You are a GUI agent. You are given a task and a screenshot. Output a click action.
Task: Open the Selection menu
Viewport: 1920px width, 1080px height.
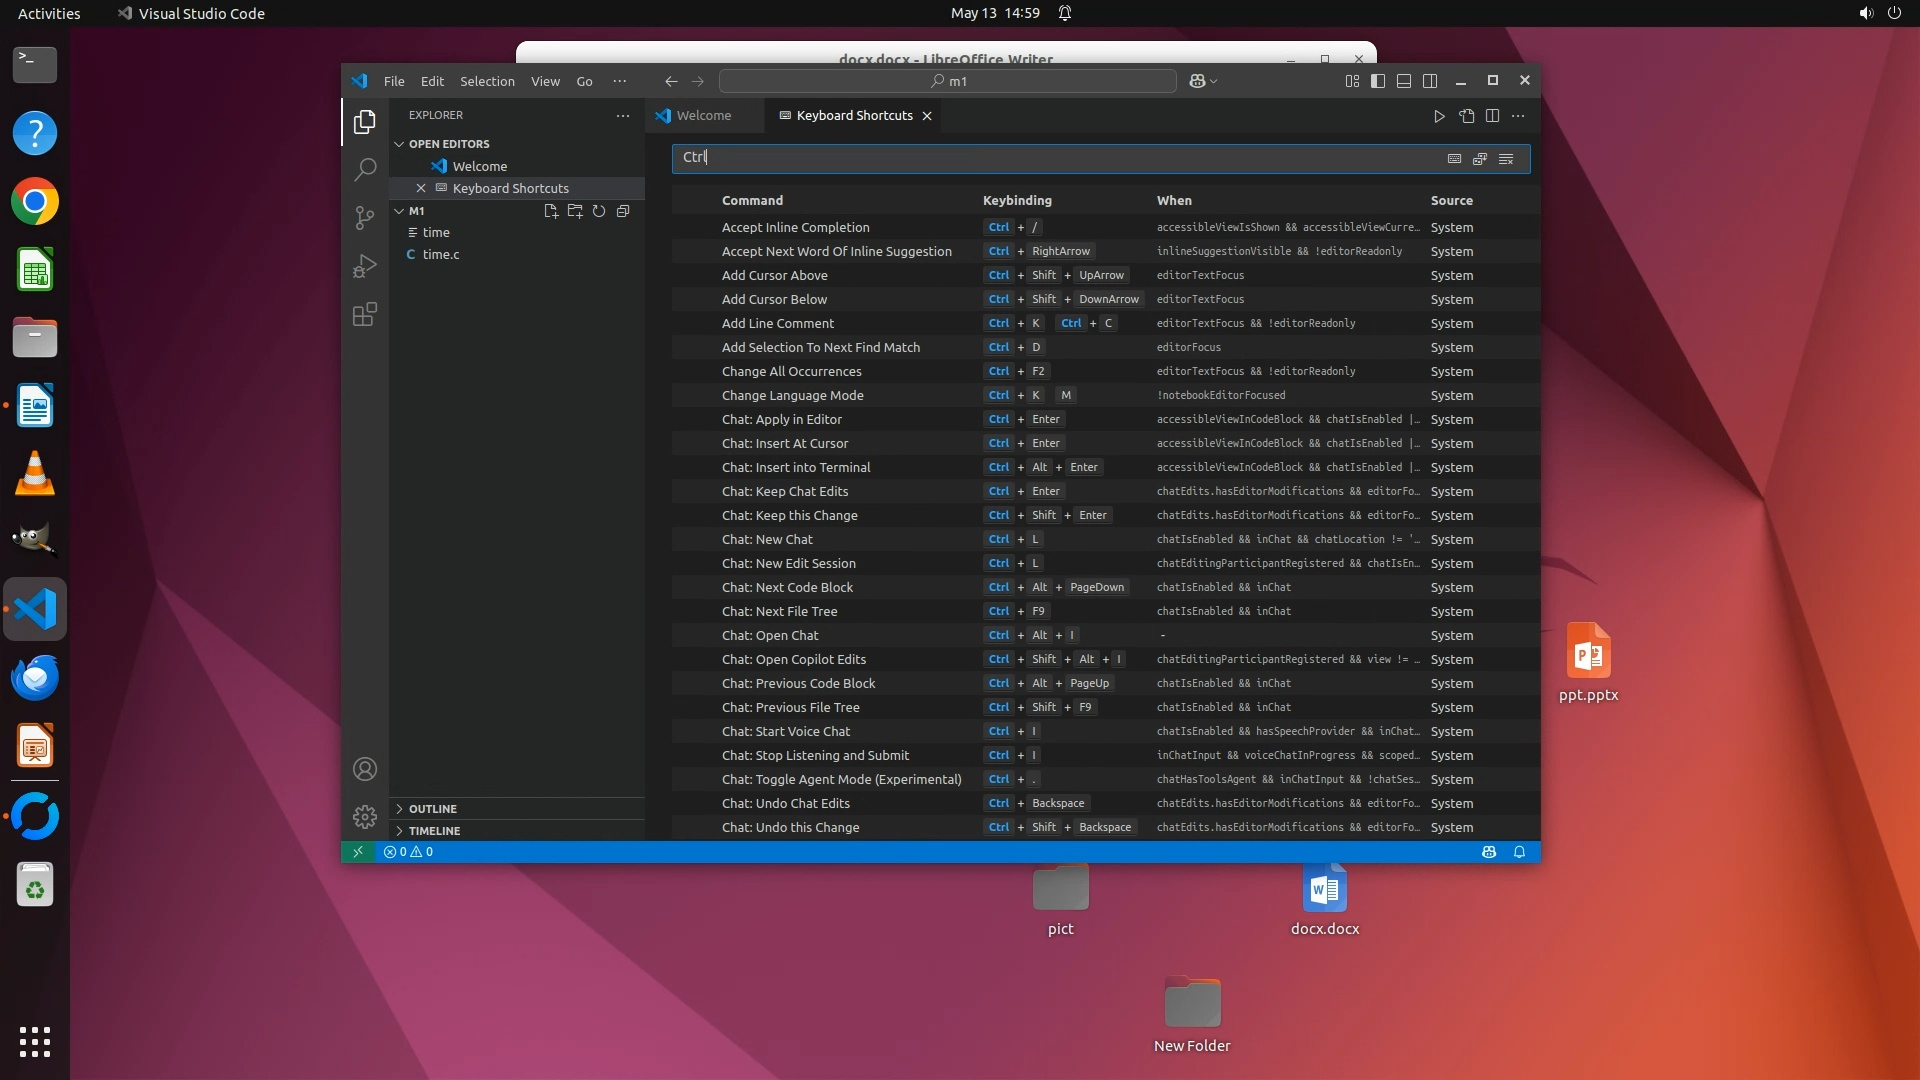pyautogui.click(x=487, y=81)
